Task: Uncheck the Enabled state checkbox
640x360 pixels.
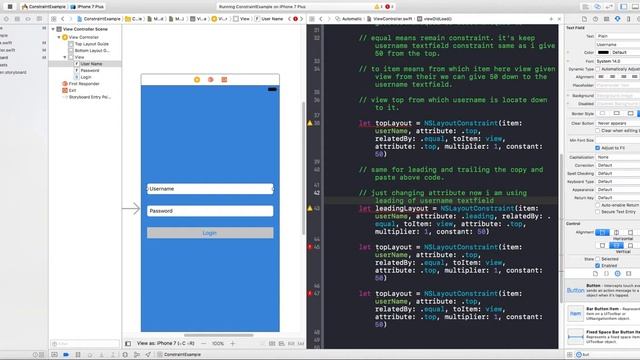Action: [x=598, y=266]
